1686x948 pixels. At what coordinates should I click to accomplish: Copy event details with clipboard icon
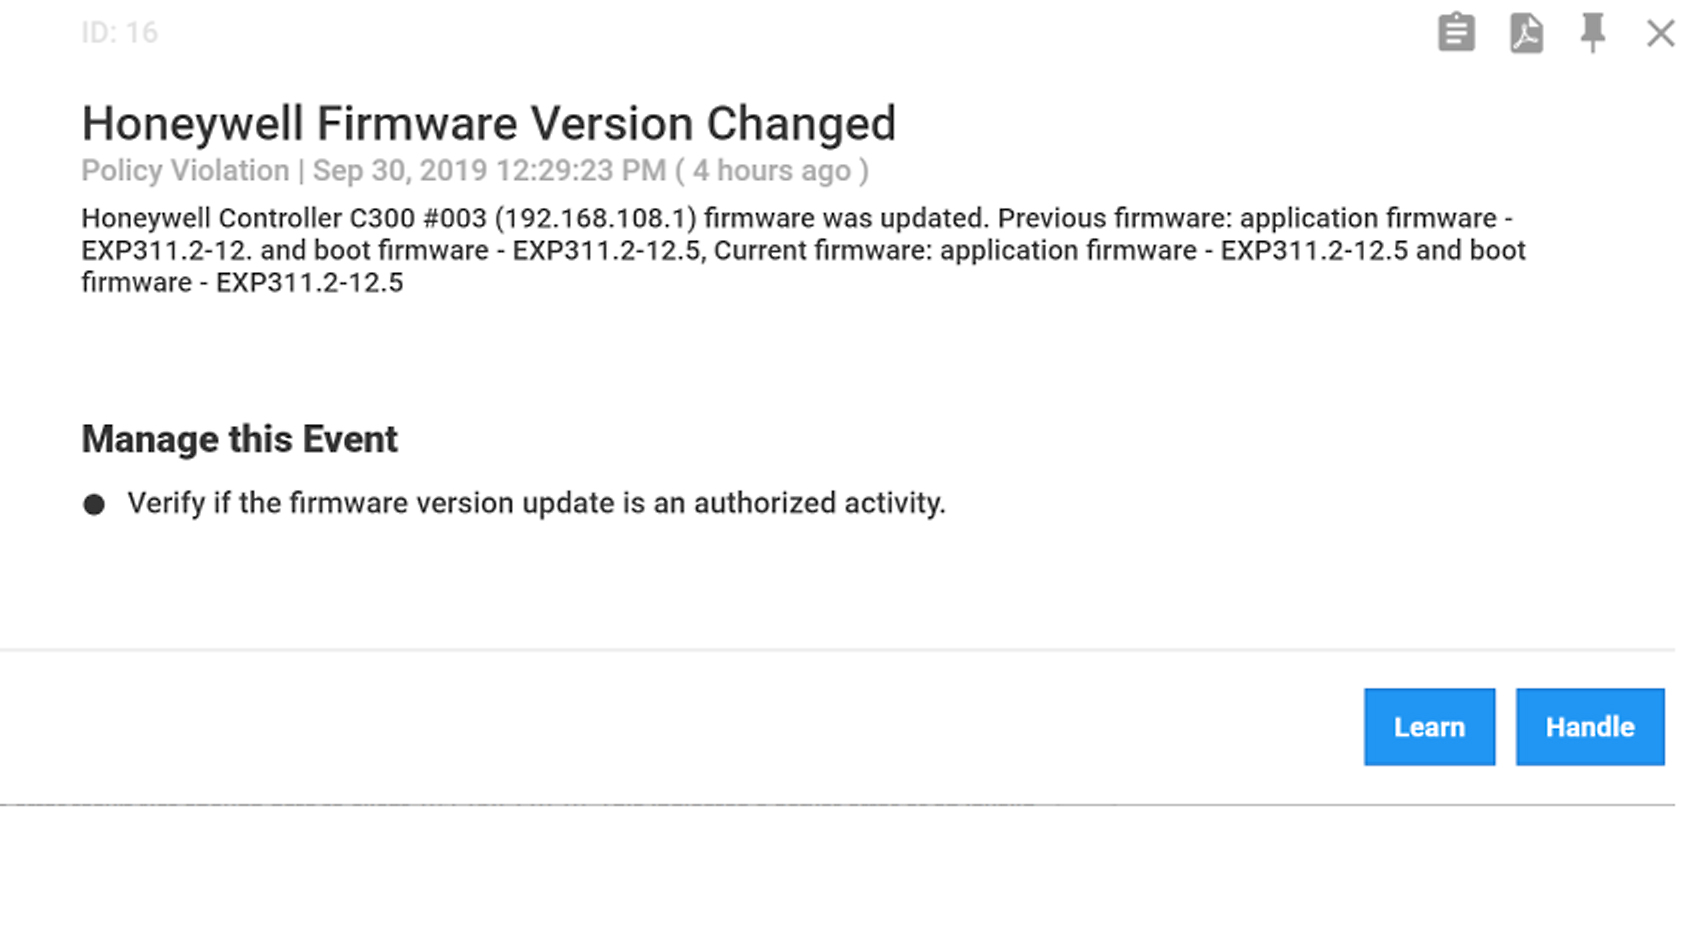coord(1456,33)
